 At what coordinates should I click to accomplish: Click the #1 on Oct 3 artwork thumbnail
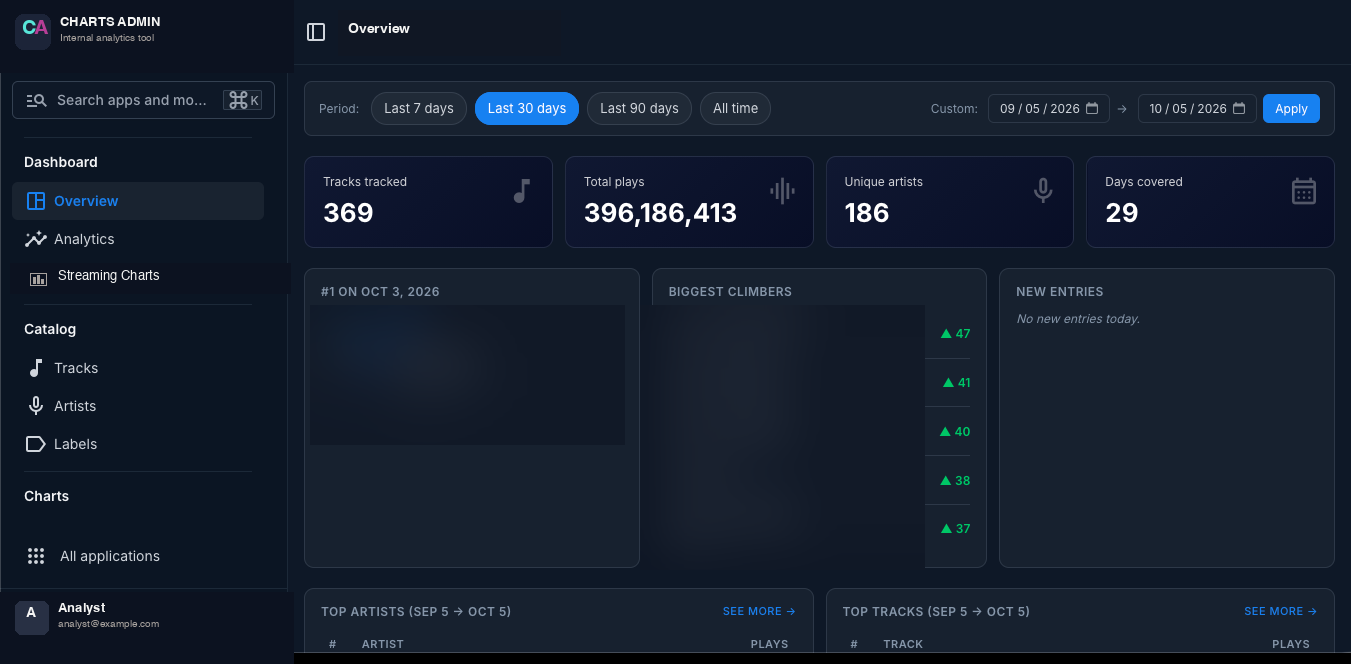point(467,375)
